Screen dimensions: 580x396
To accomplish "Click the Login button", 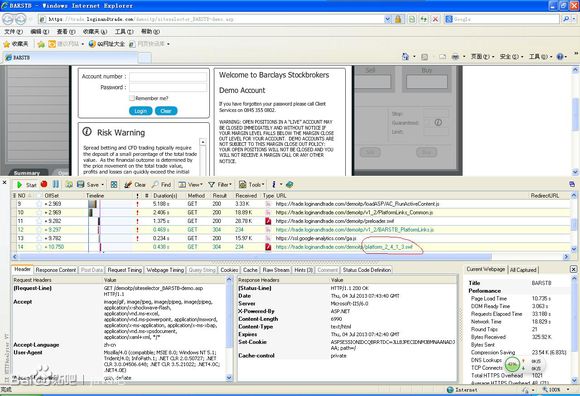I will coord(141,111).
